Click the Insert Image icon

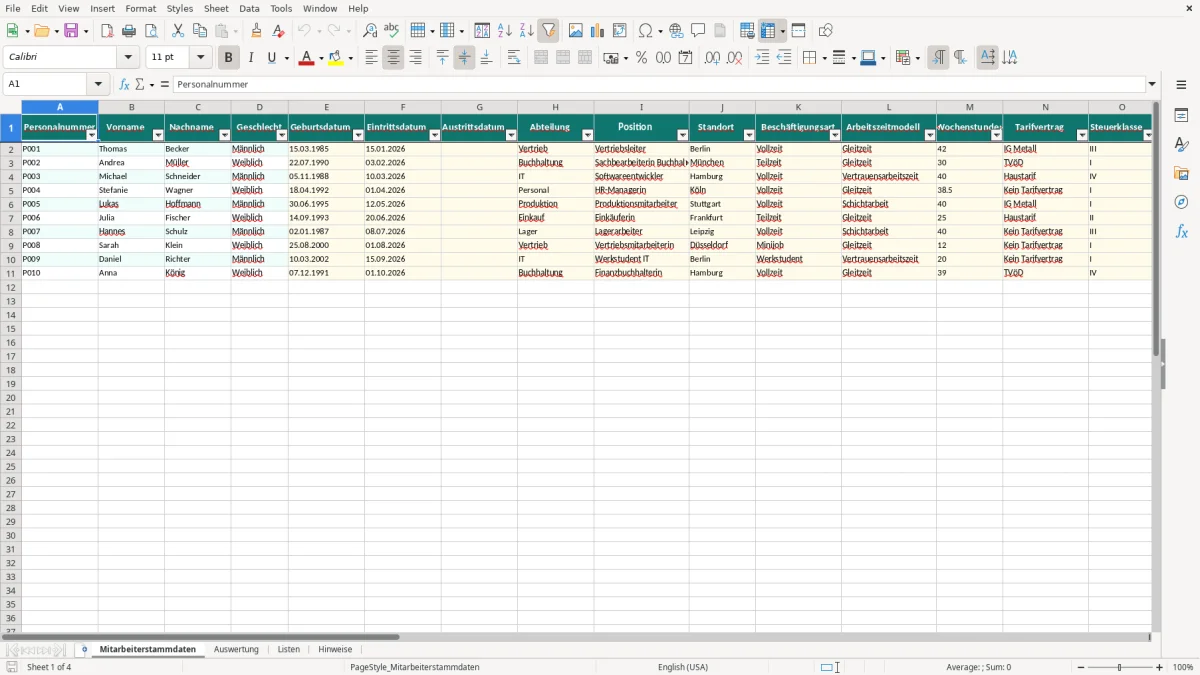click(576, 31)
